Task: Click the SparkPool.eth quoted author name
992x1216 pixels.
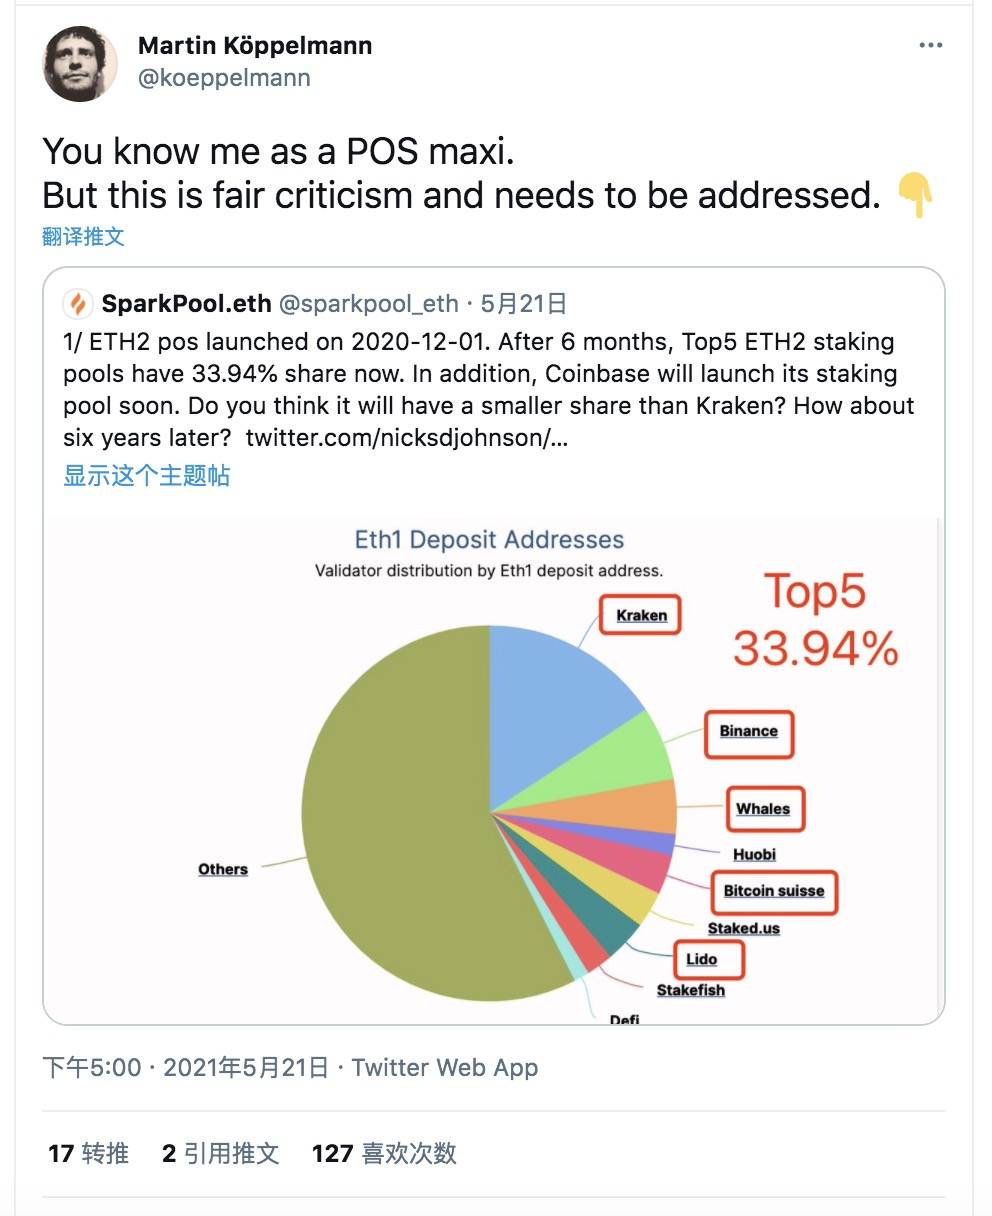Action: [x=186, y=304]
